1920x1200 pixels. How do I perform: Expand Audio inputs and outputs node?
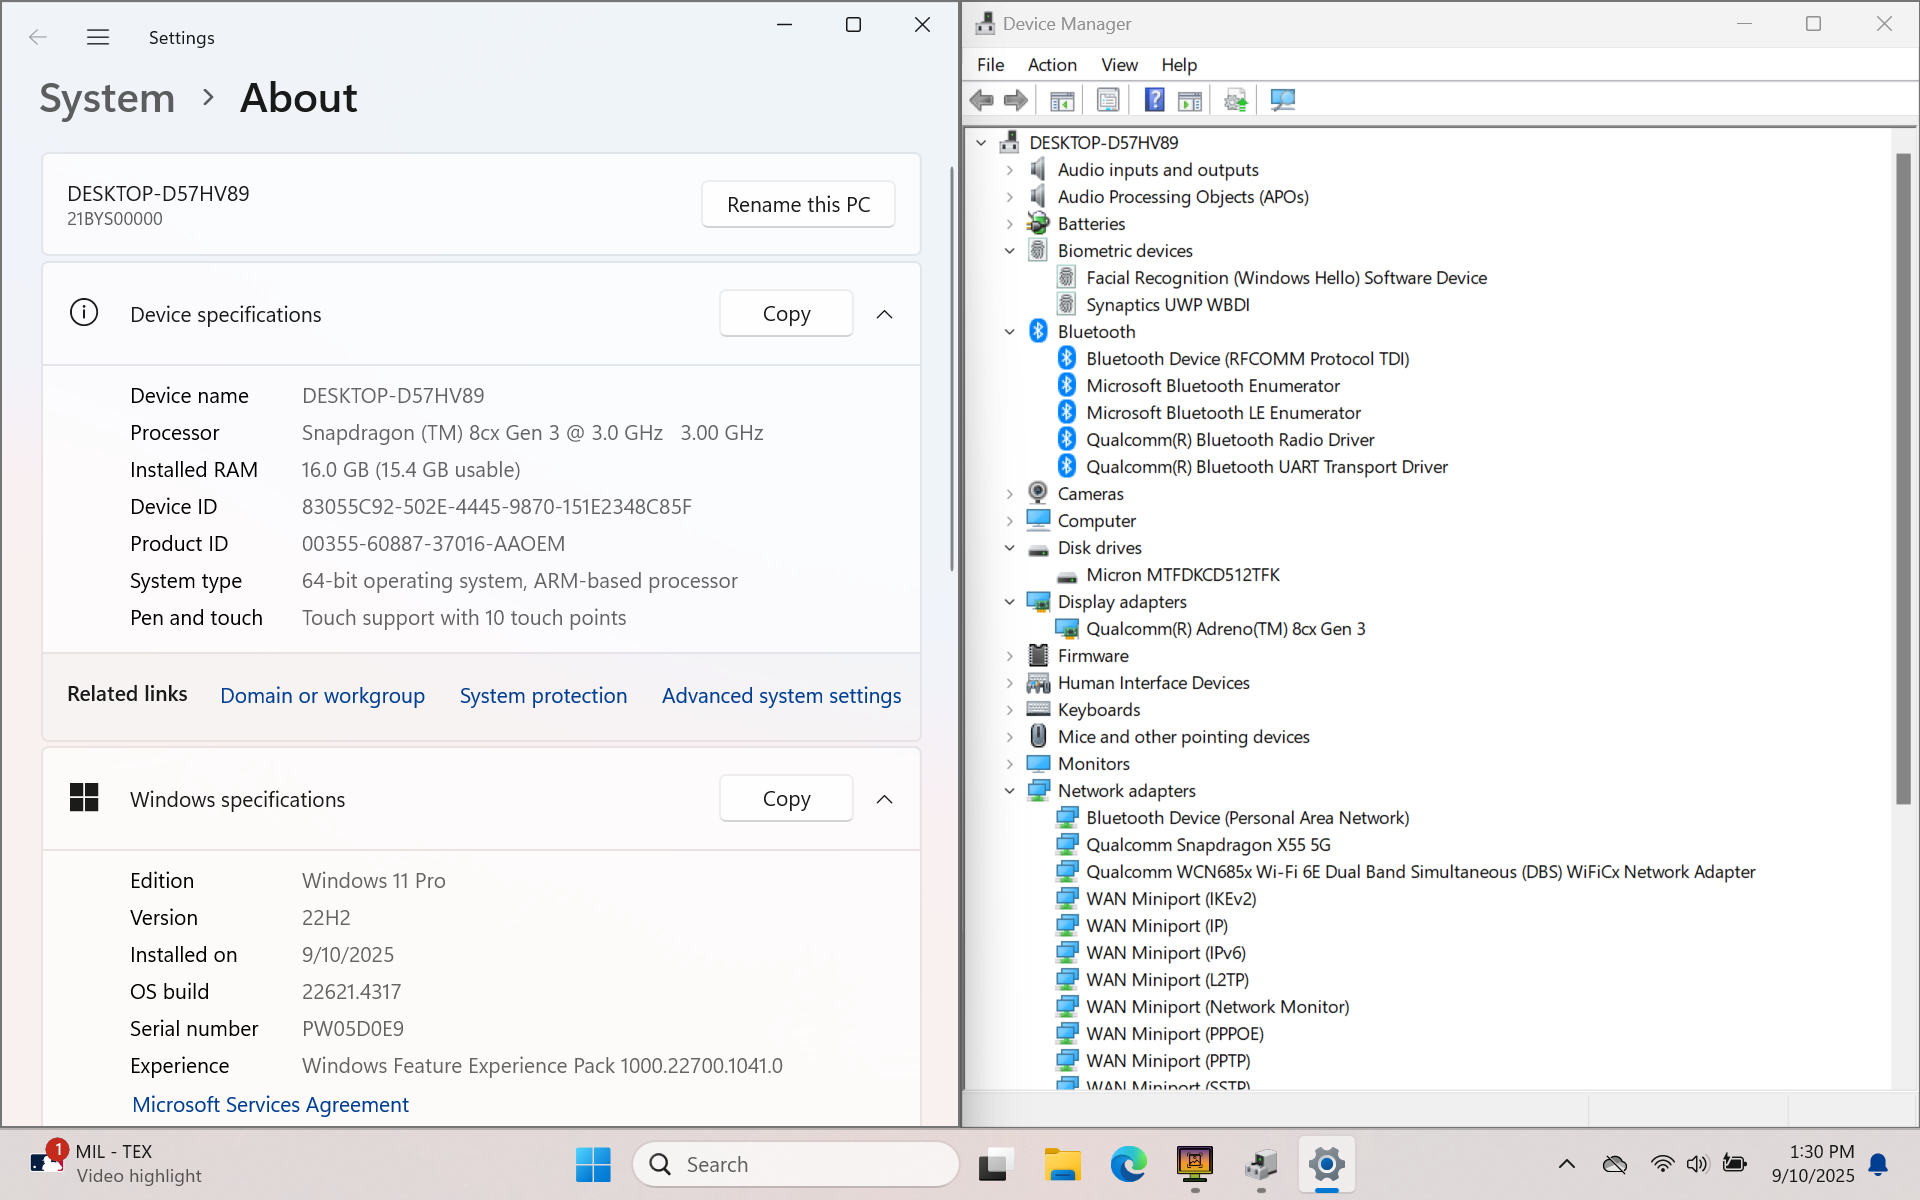(1010, 170)
